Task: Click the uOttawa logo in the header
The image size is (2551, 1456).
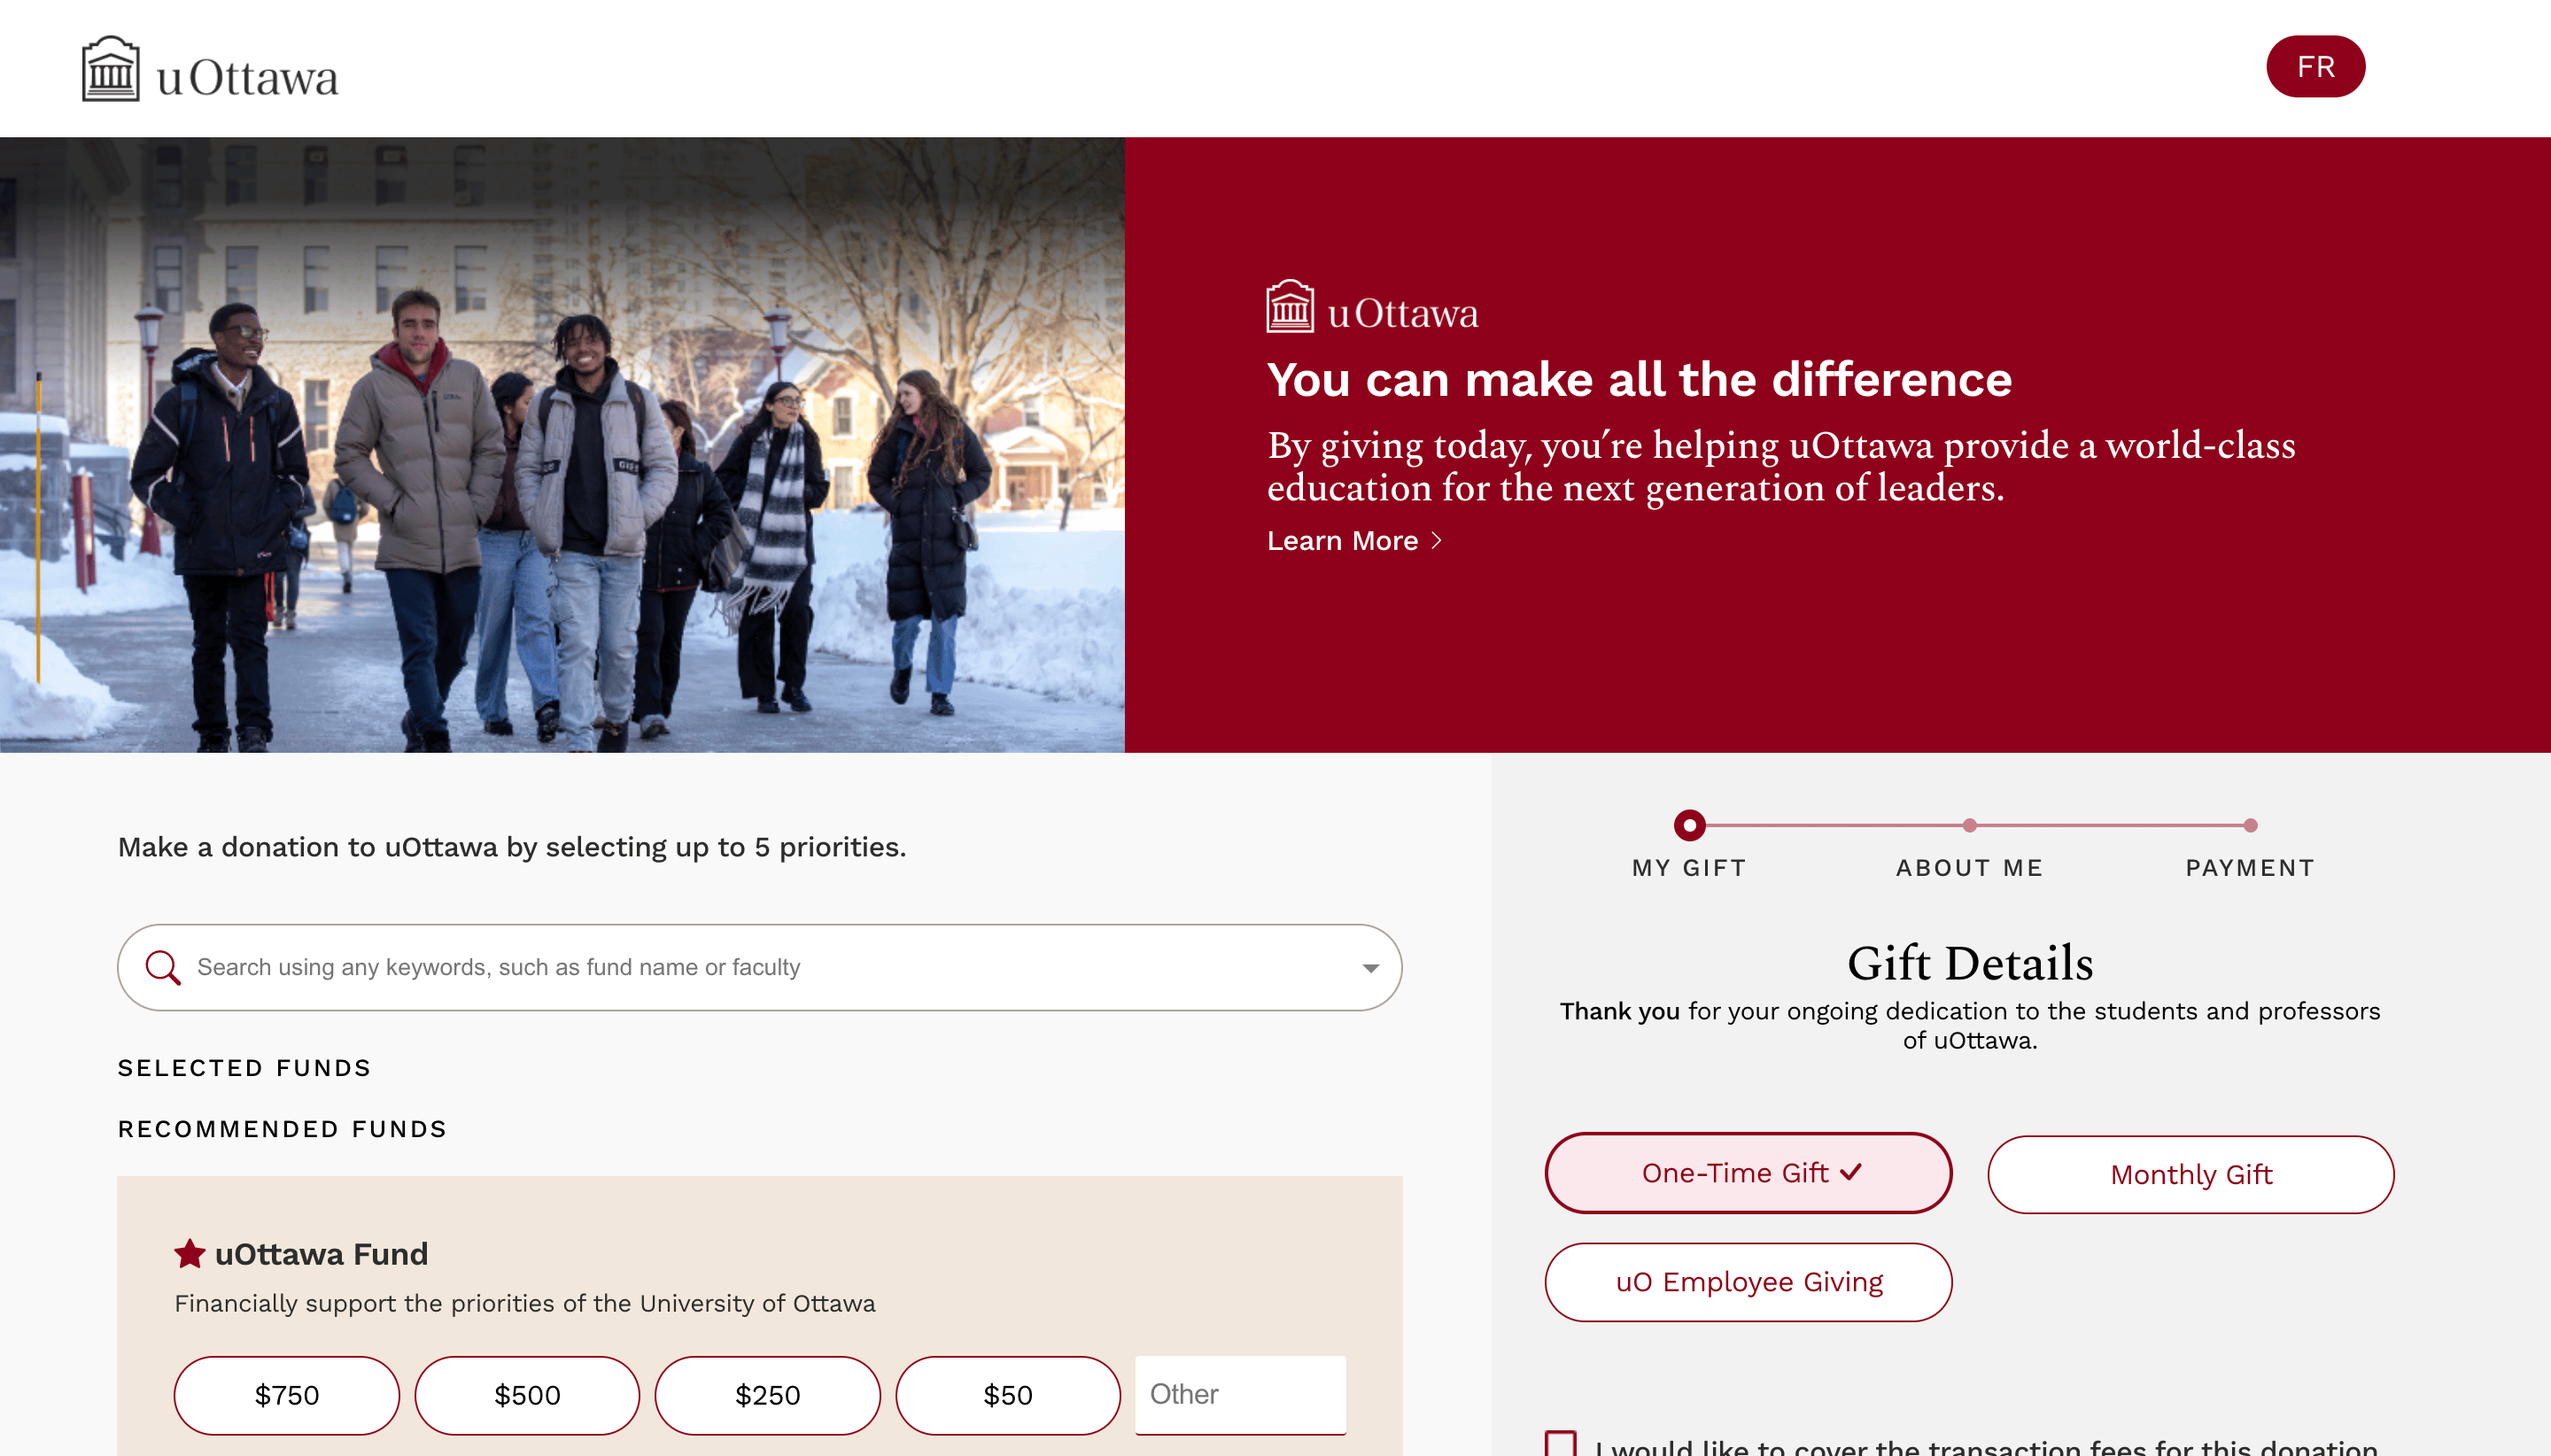Action: (x=210, y=69)
